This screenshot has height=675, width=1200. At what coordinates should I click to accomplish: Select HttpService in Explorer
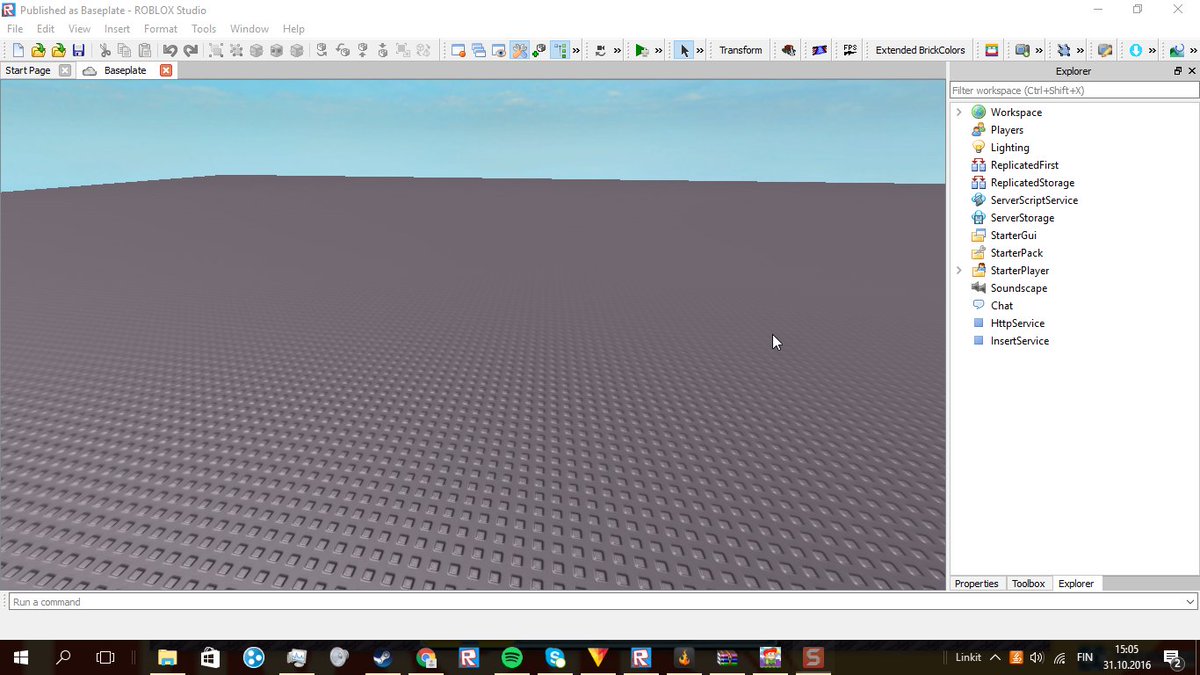pyautogui.click(x=1018, y=323)
